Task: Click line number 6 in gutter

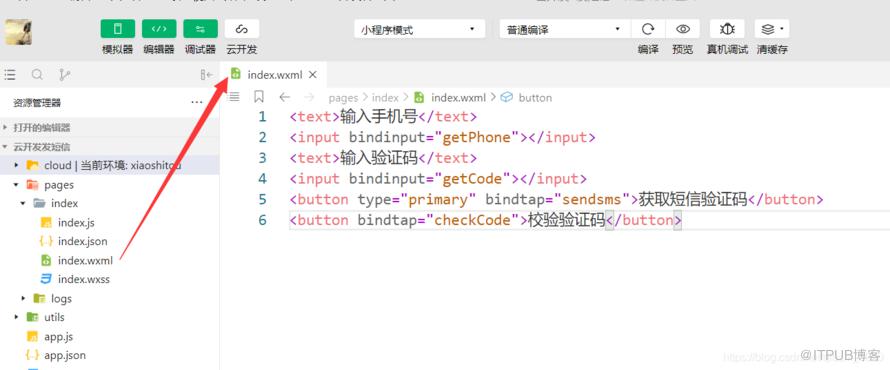Action: tap(262, 220)
